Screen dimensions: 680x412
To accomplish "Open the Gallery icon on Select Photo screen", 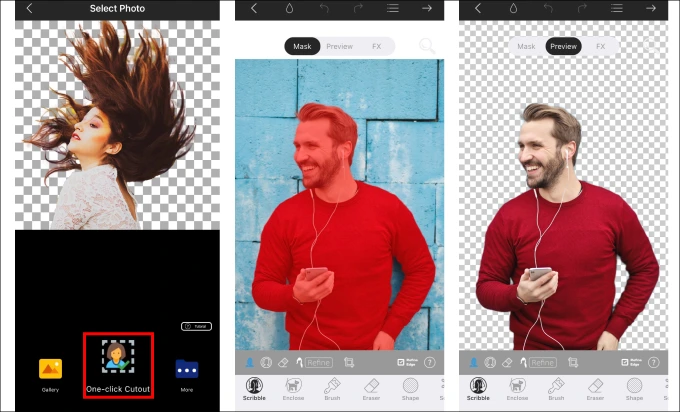I will tap(50, 369).
